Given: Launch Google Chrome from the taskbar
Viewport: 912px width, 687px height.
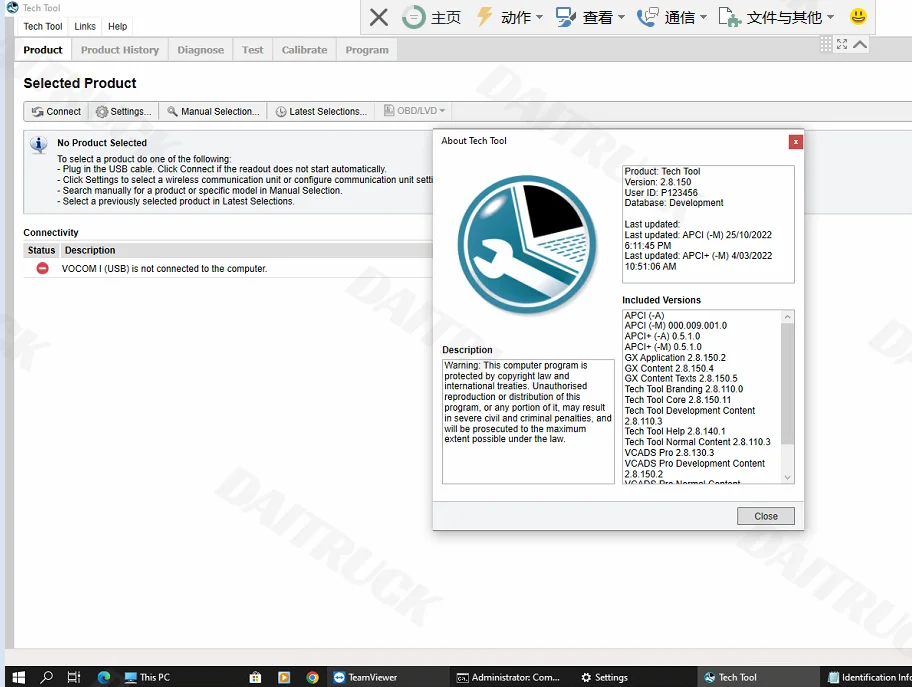Looking at the screenshot, I should (x=312, y=677).
